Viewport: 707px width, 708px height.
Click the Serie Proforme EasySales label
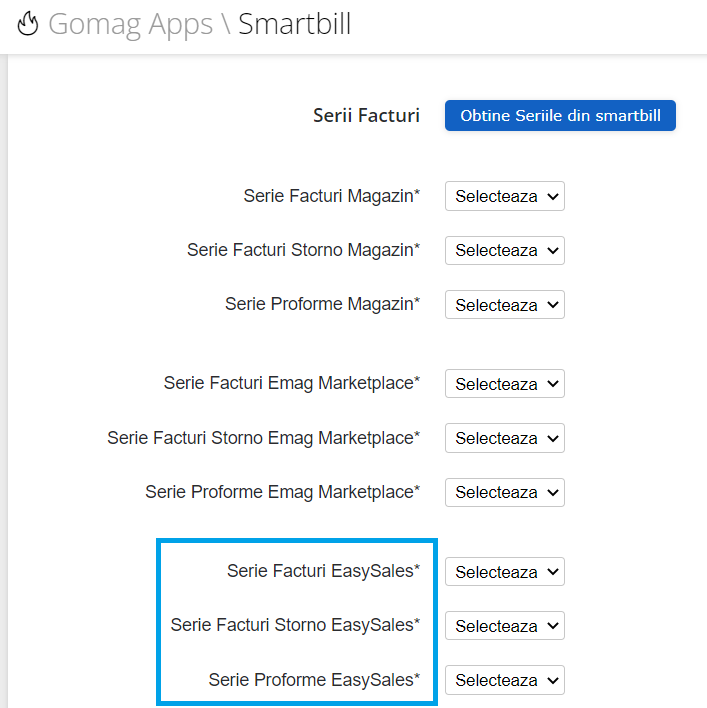click(x=314, y=680)
